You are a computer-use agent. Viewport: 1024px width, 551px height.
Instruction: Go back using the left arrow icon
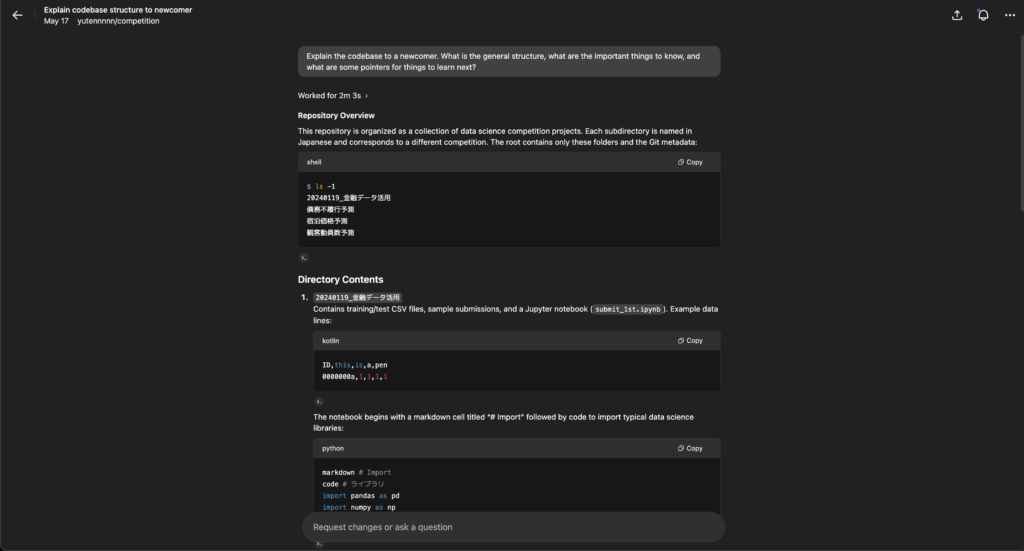click(x=18, y=15)
